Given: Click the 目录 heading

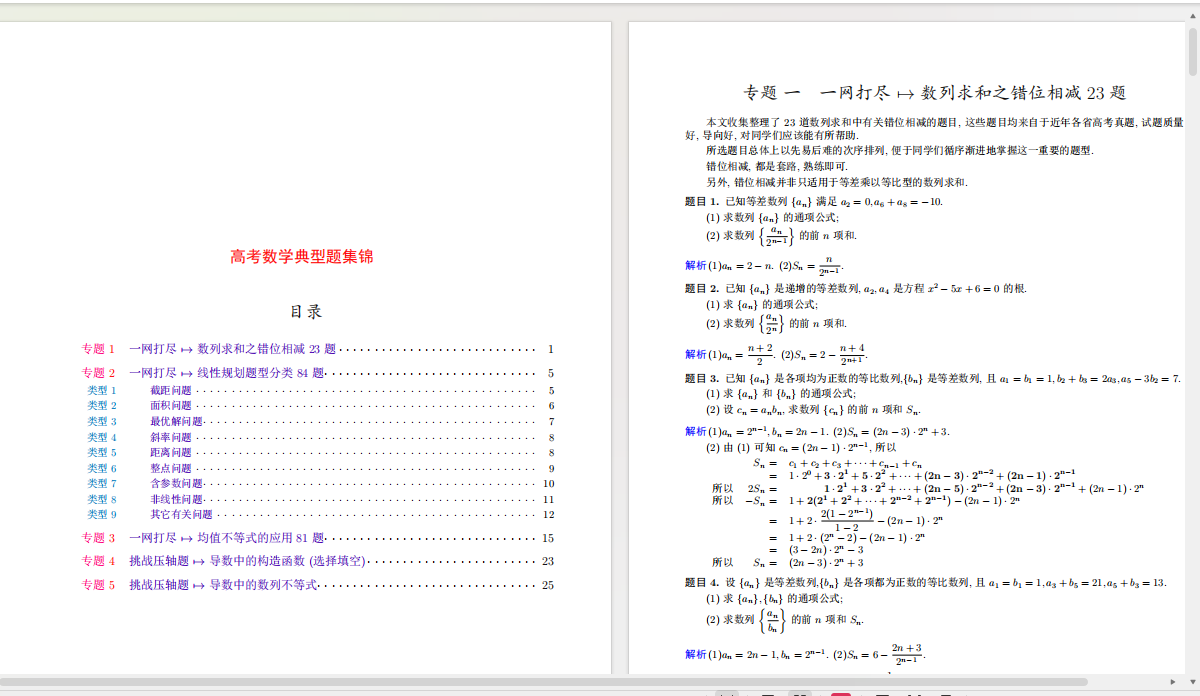Looking at the screenshot, I should point(306,312).
